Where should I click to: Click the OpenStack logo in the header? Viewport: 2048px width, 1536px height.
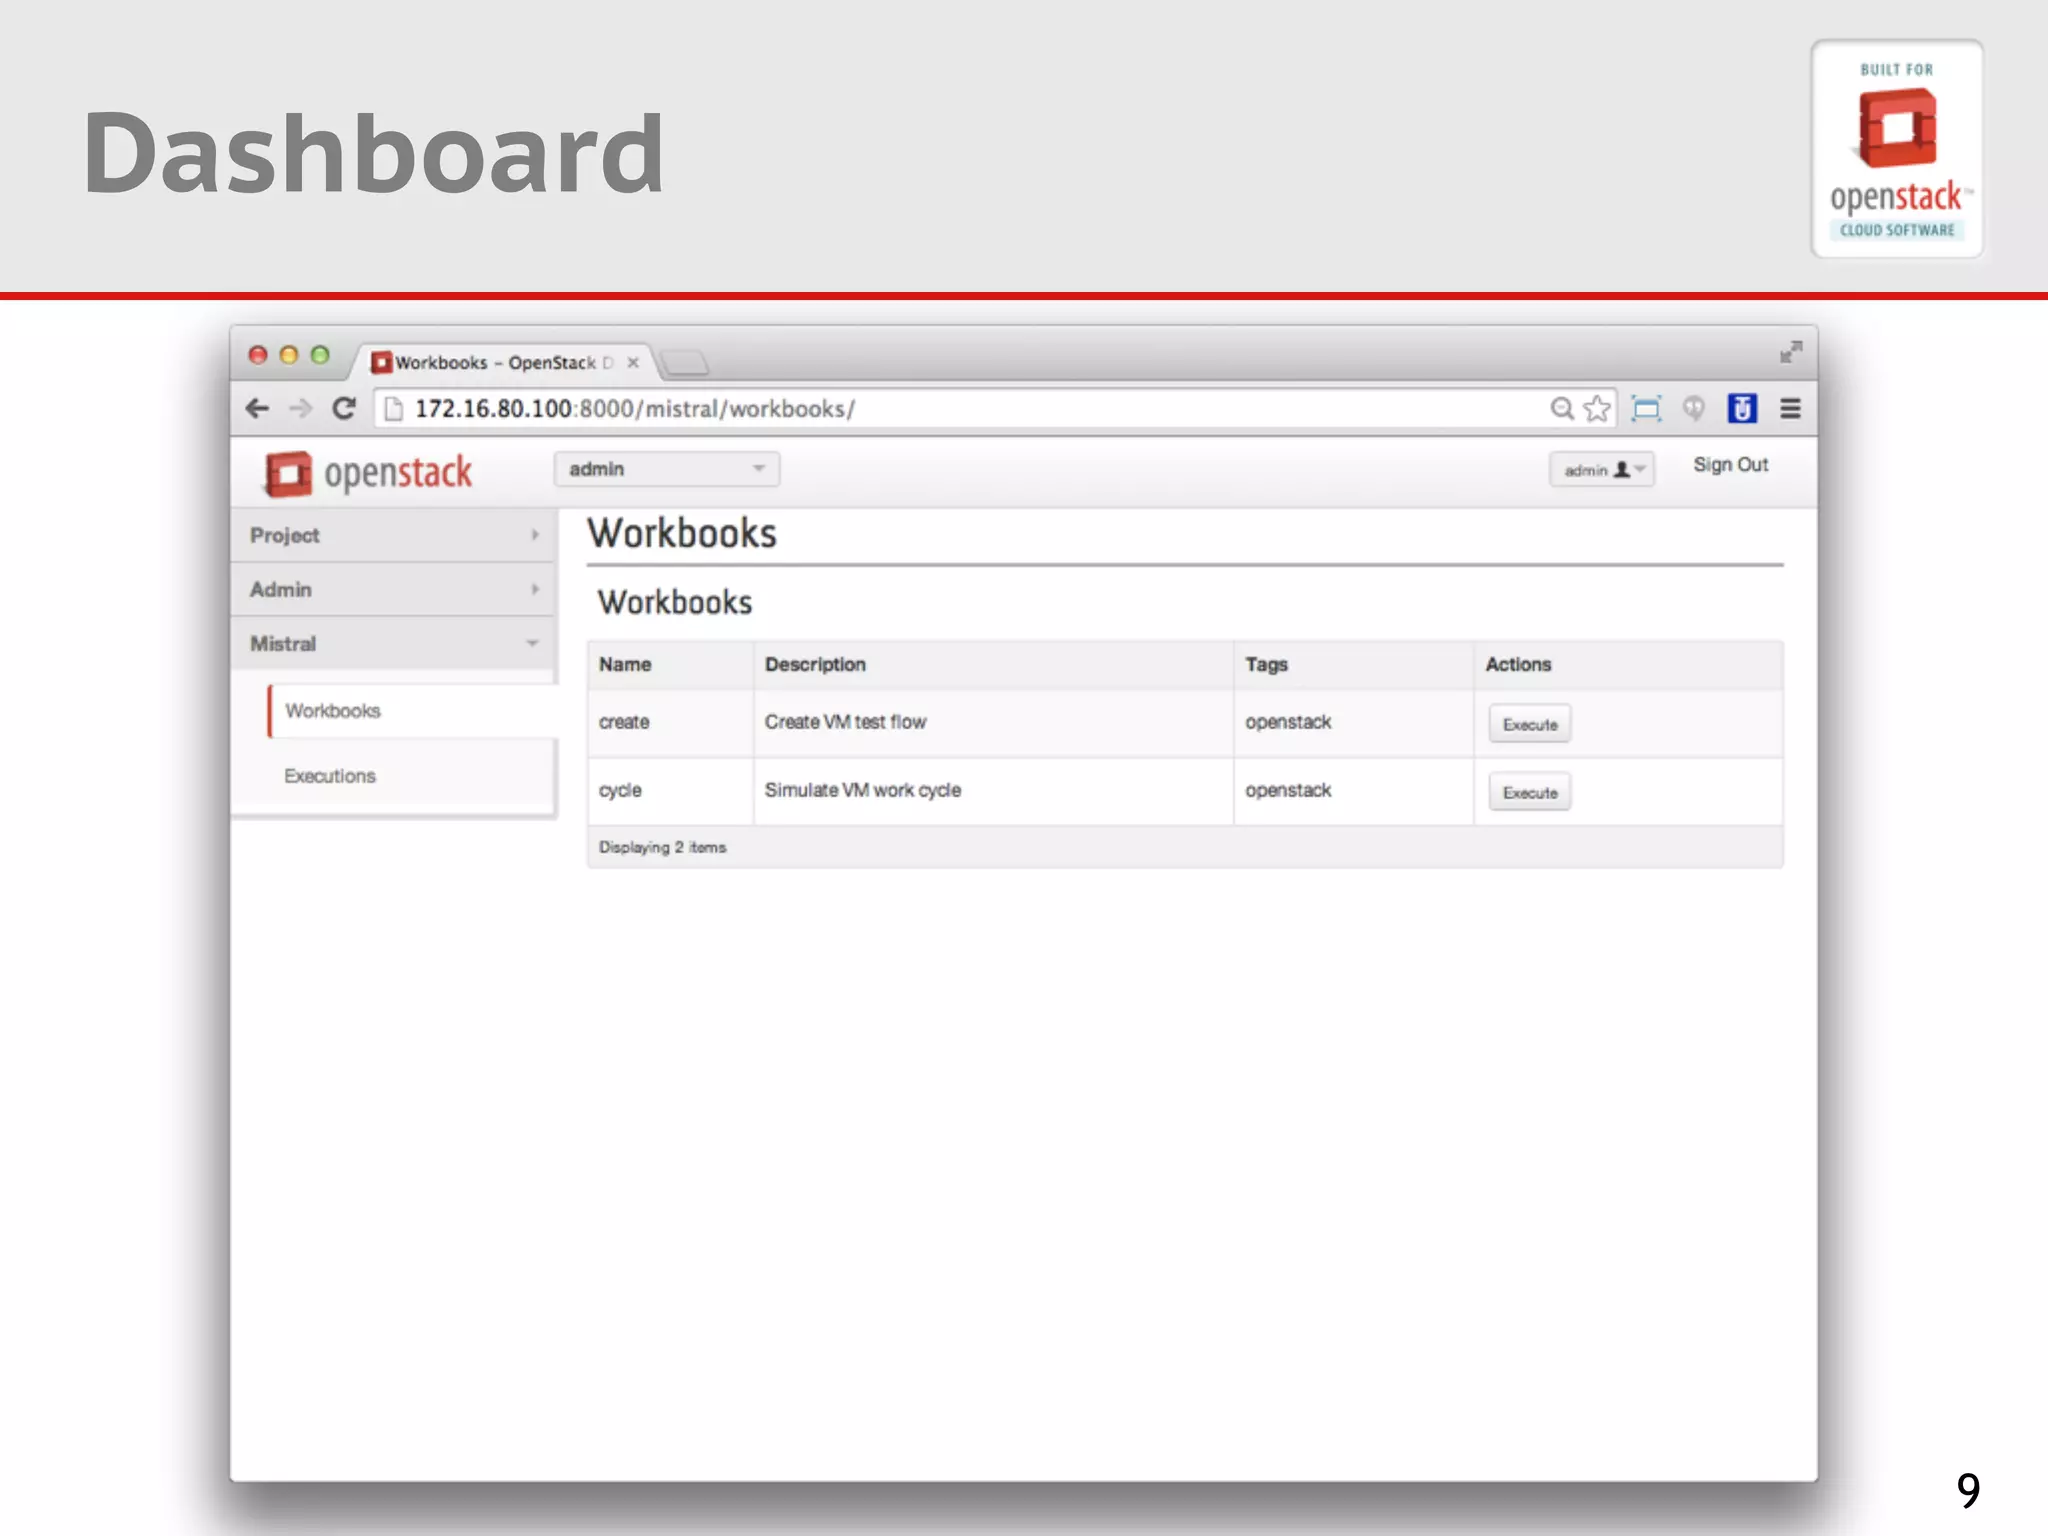tap(368, 473)
